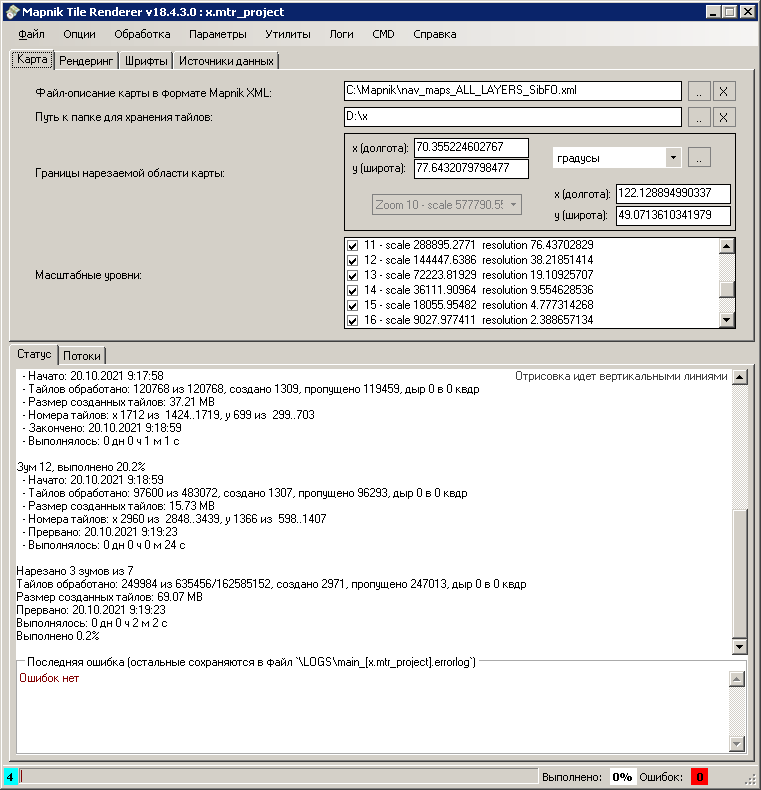Edit latitude field with 49.0713610341979
This screenshot has height=790, width=761.
click(x=673, y=216)
